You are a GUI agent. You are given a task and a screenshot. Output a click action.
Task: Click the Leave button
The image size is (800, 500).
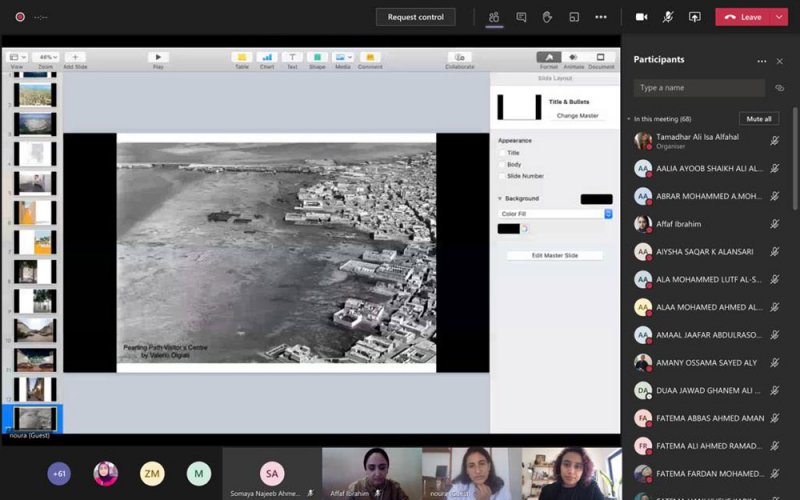[744, 17]
